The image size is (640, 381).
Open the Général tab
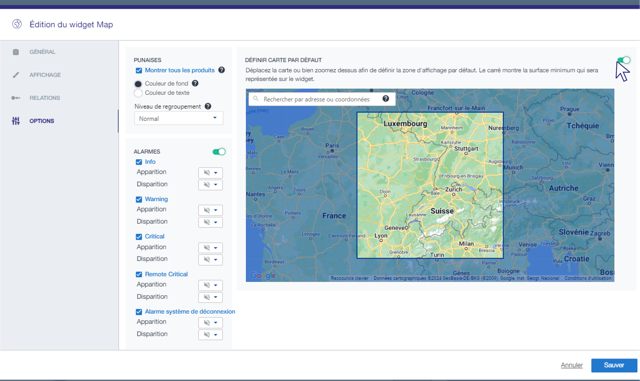coord(42,52)
